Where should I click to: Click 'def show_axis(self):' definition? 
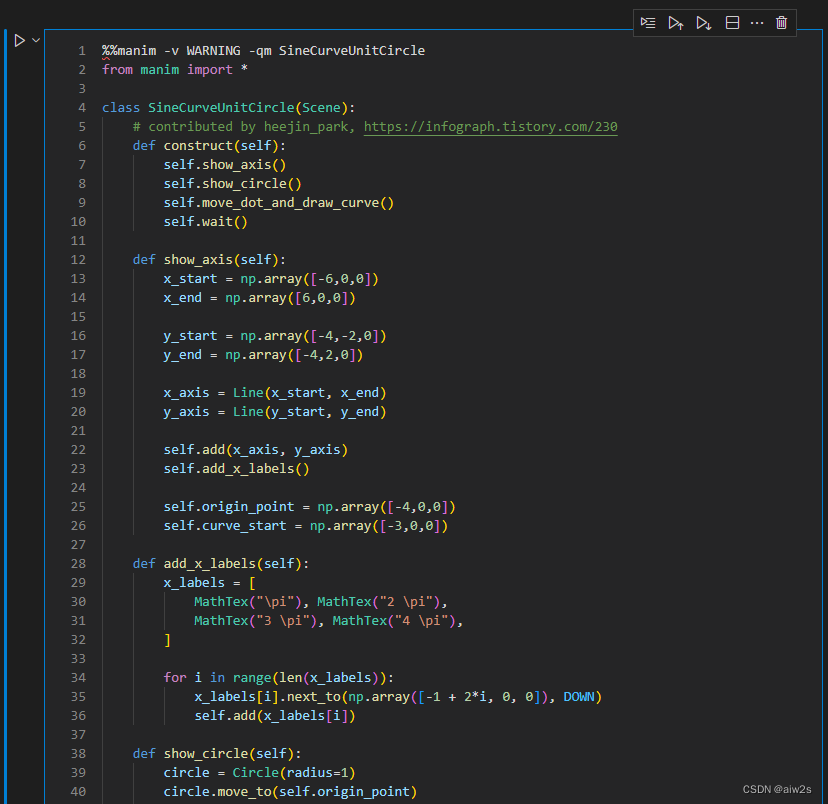209,260
